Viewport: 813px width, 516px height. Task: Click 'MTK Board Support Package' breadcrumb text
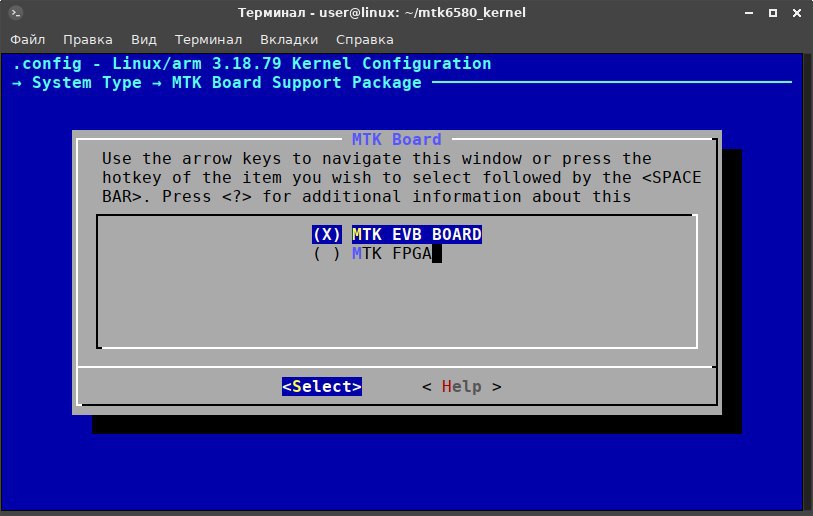pos(297,83)
